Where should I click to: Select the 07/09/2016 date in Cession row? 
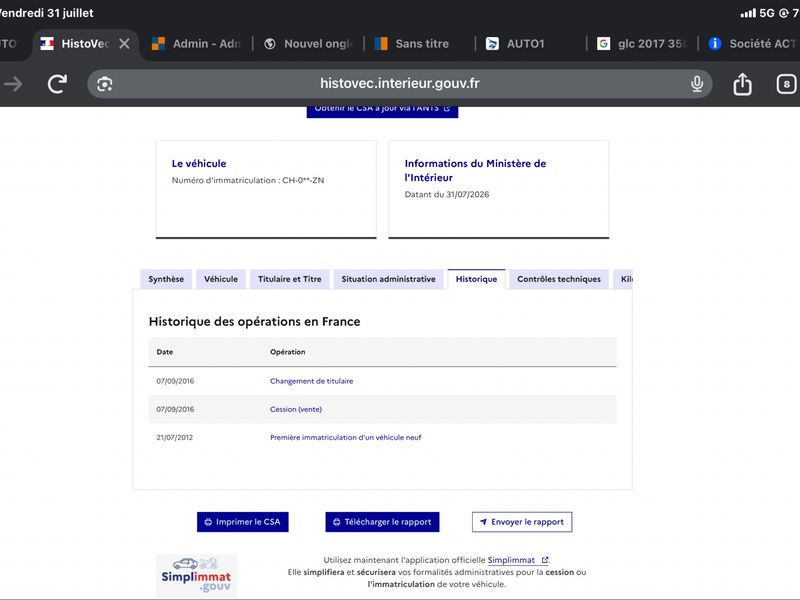pyautogui.click(x=175, y=409)
